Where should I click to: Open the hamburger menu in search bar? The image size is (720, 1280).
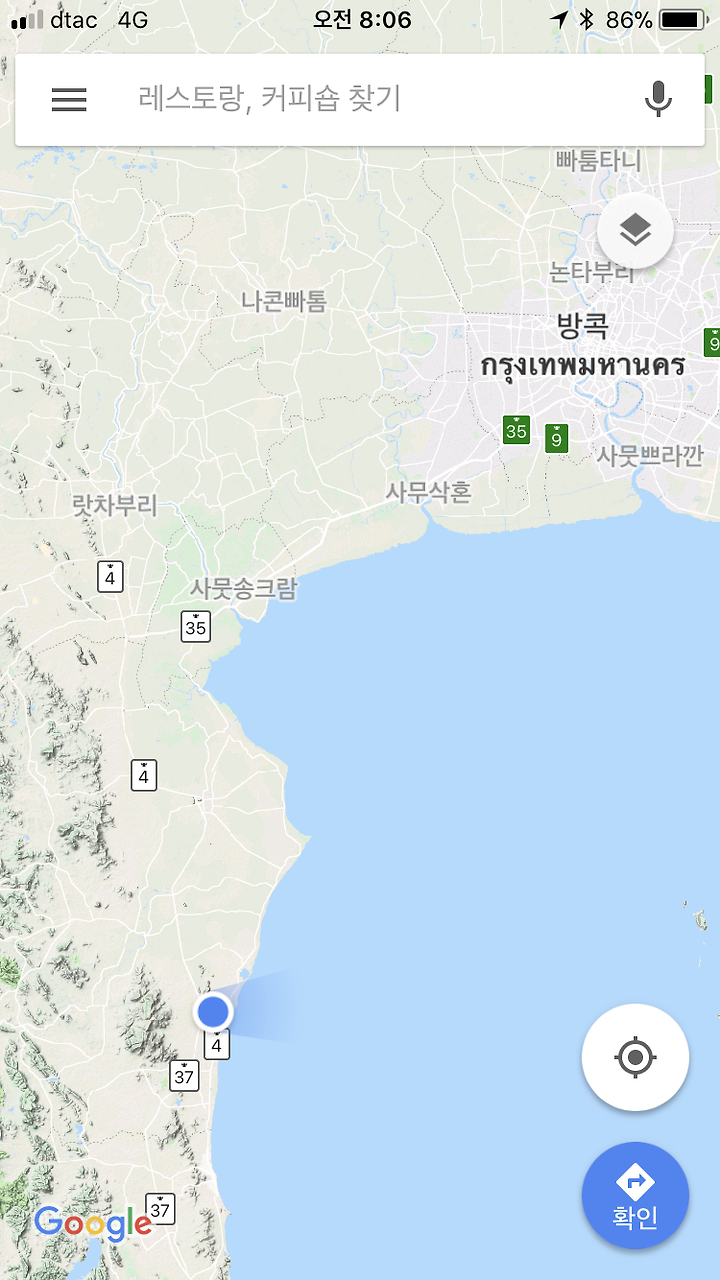(x=69, y=99)
